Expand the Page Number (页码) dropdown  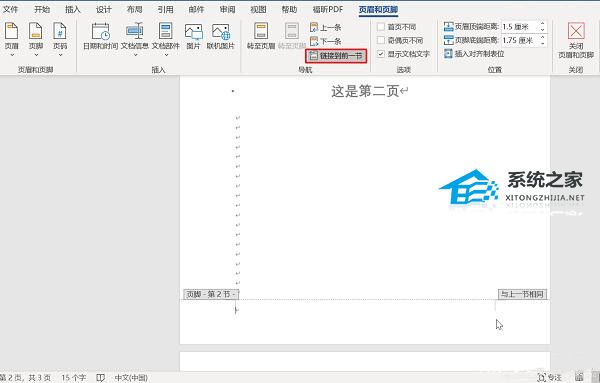(x=60, y=39)
